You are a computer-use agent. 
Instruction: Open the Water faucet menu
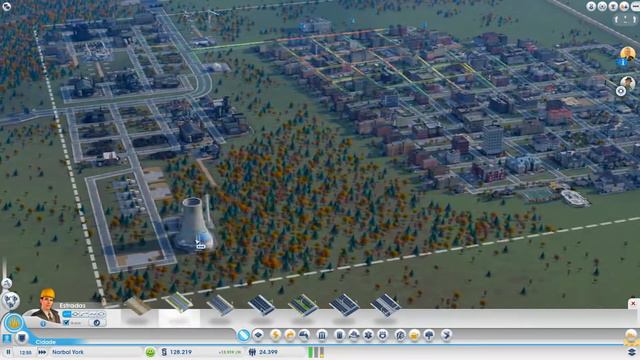pos(304,335)
